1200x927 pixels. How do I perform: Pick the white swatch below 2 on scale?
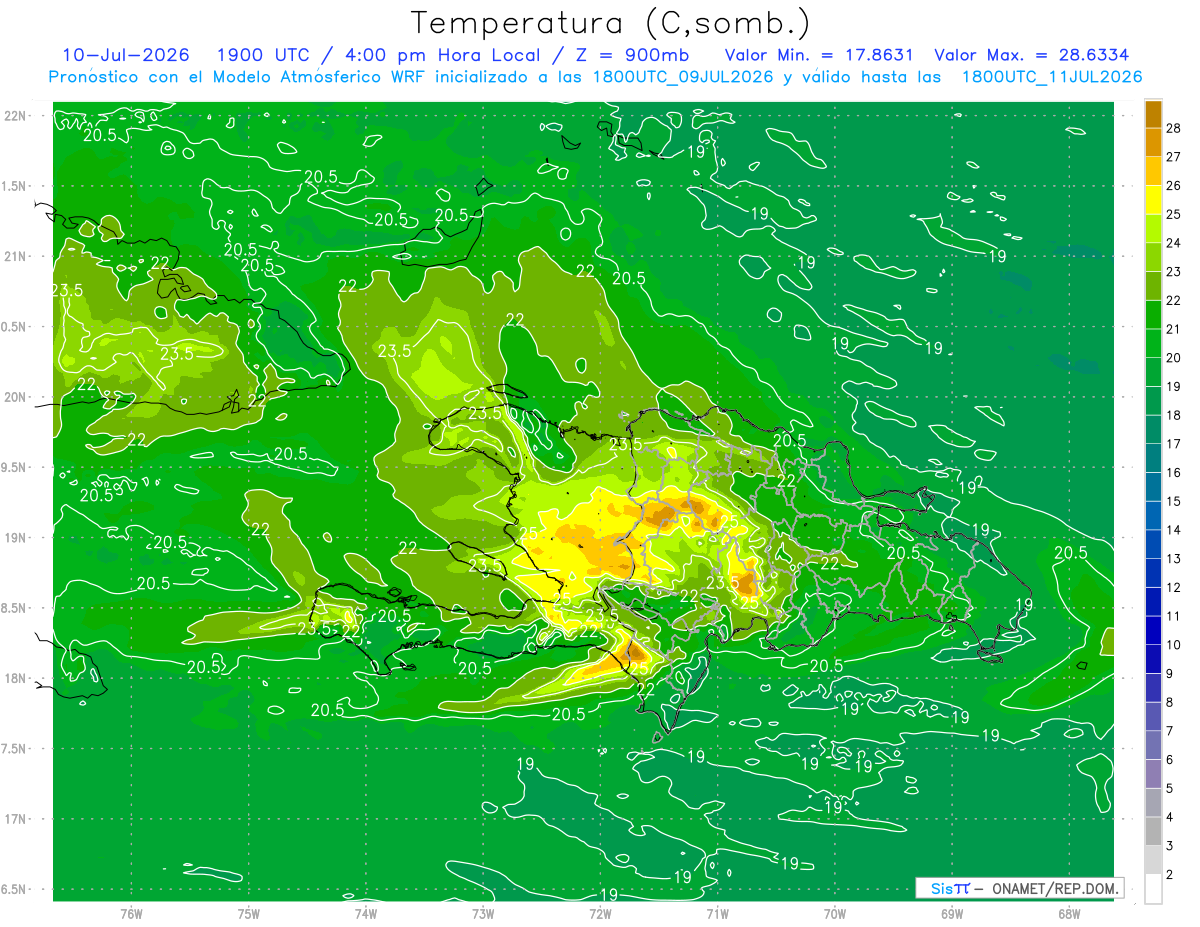coord(1153,888)
